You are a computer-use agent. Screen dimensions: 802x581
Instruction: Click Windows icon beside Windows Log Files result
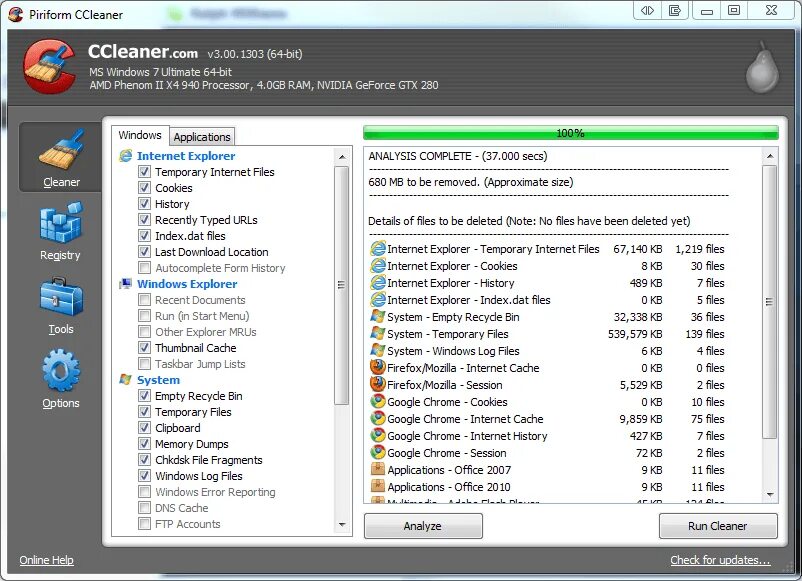click(x=377, y=351)
